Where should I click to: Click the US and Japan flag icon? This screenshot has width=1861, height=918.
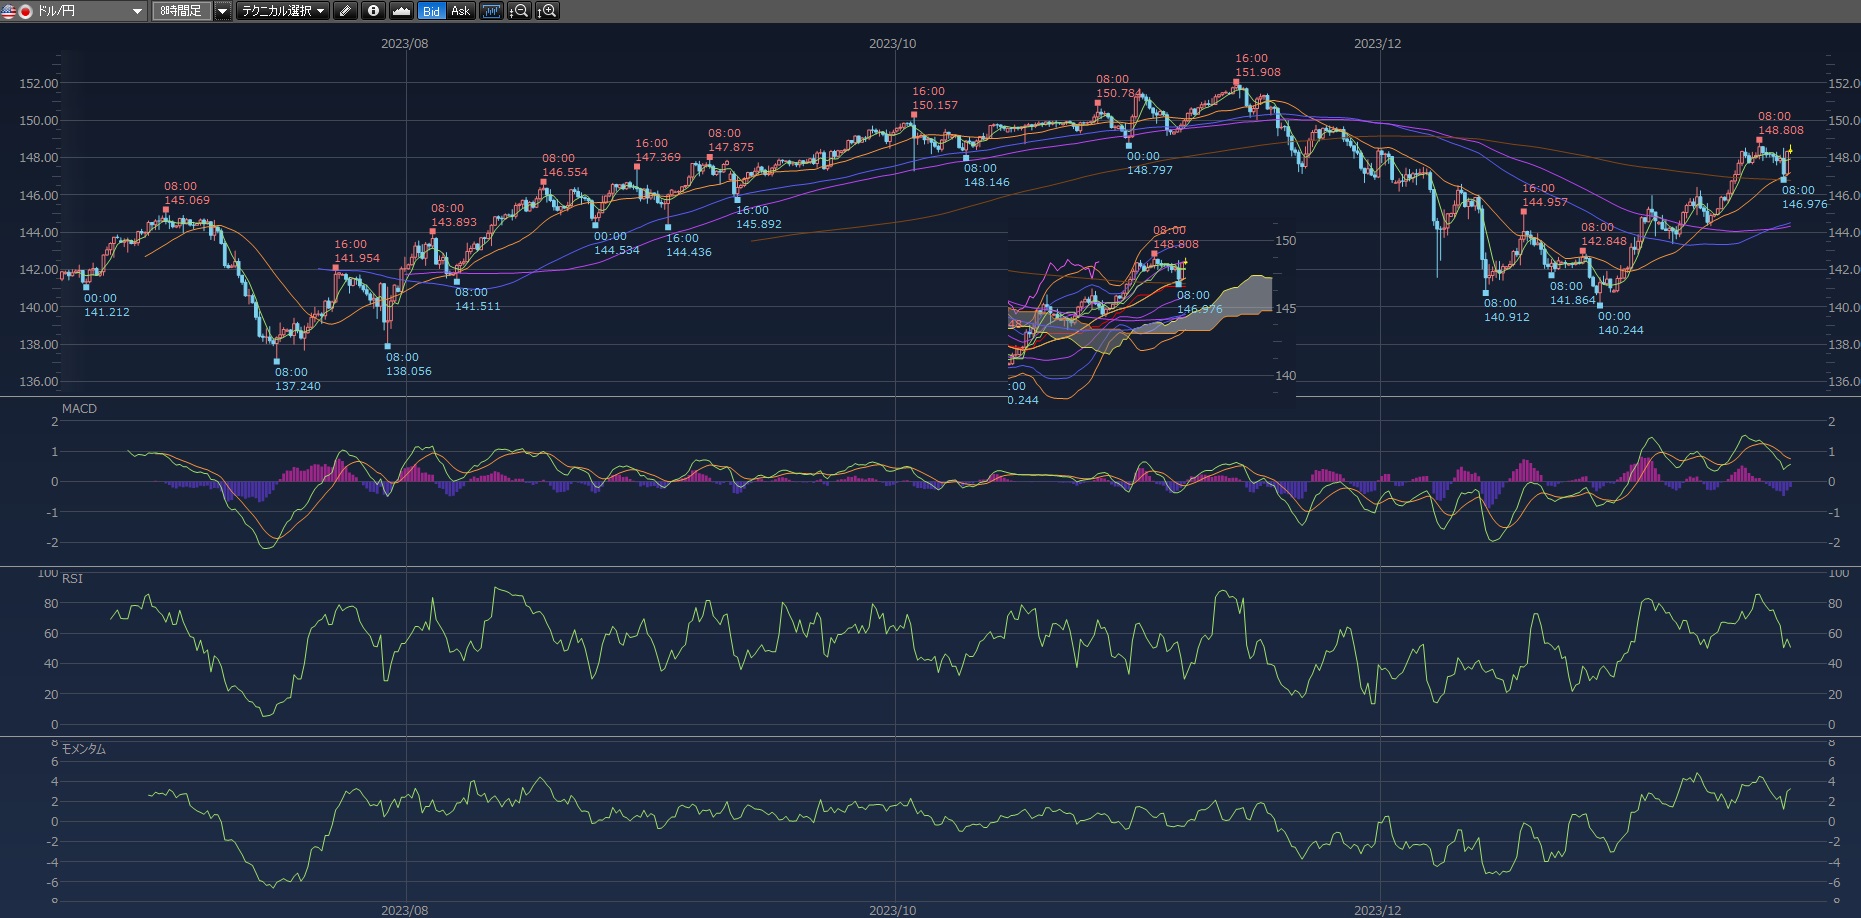tap(17, 11)
